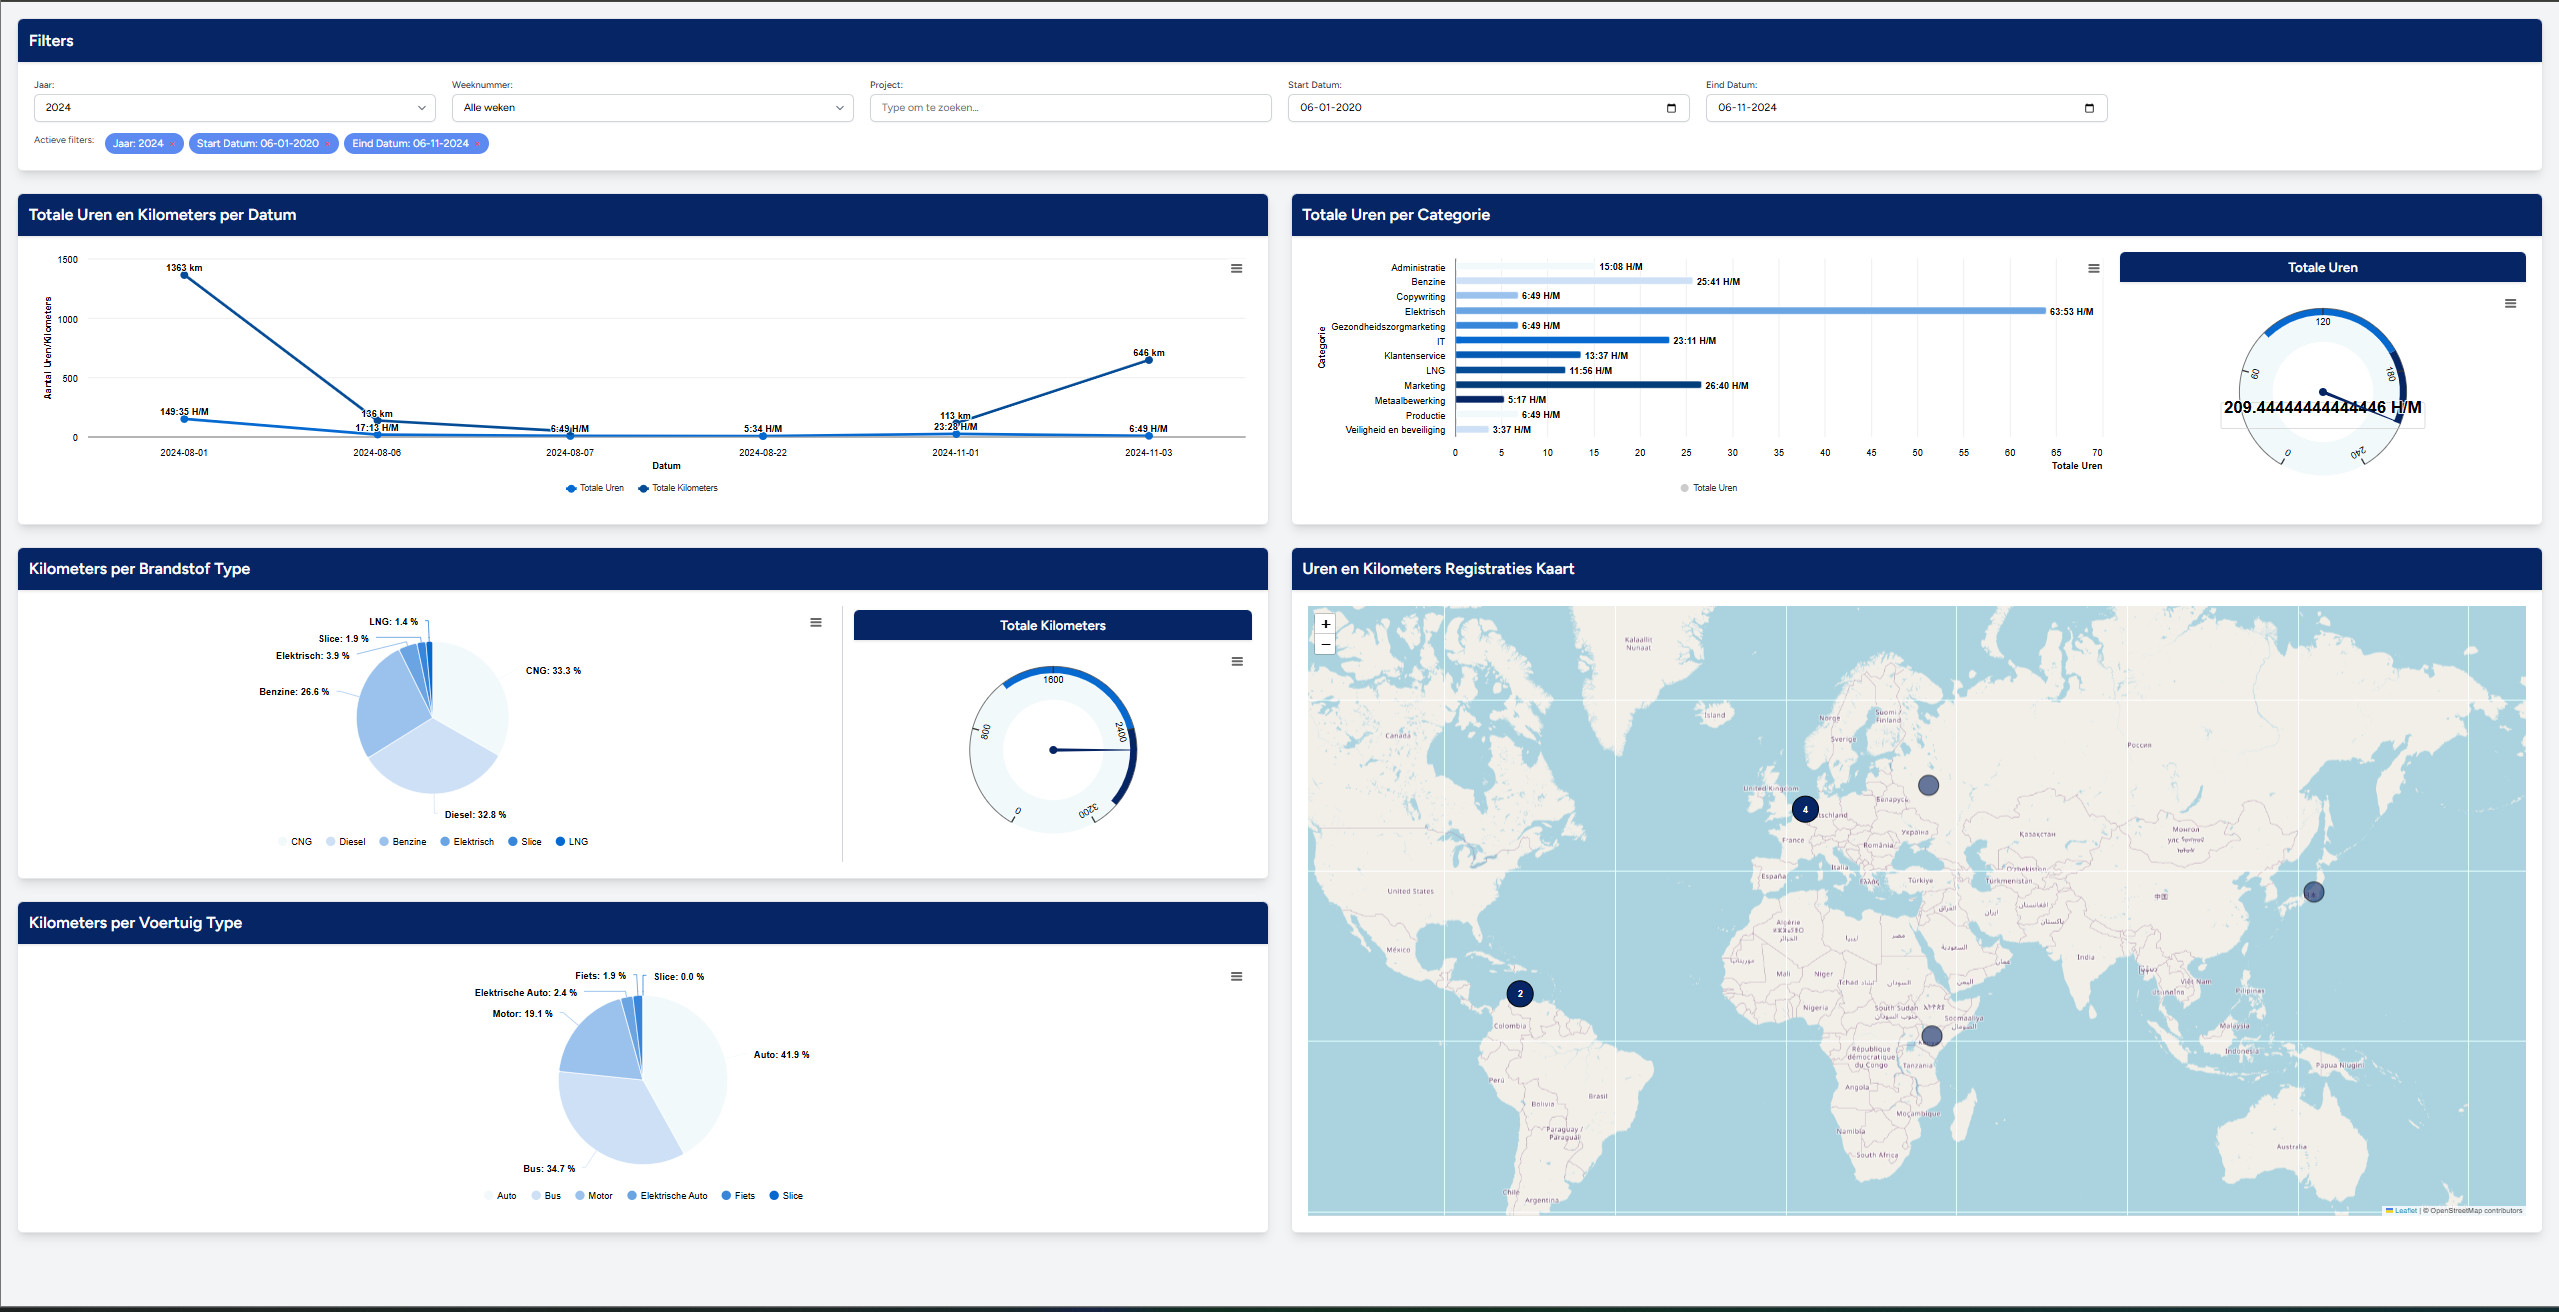Toggle Bus in the vehicle pie legend
This screenshot has height=1312, width=2559.
pyautogui.click(x=546, y=1196)
